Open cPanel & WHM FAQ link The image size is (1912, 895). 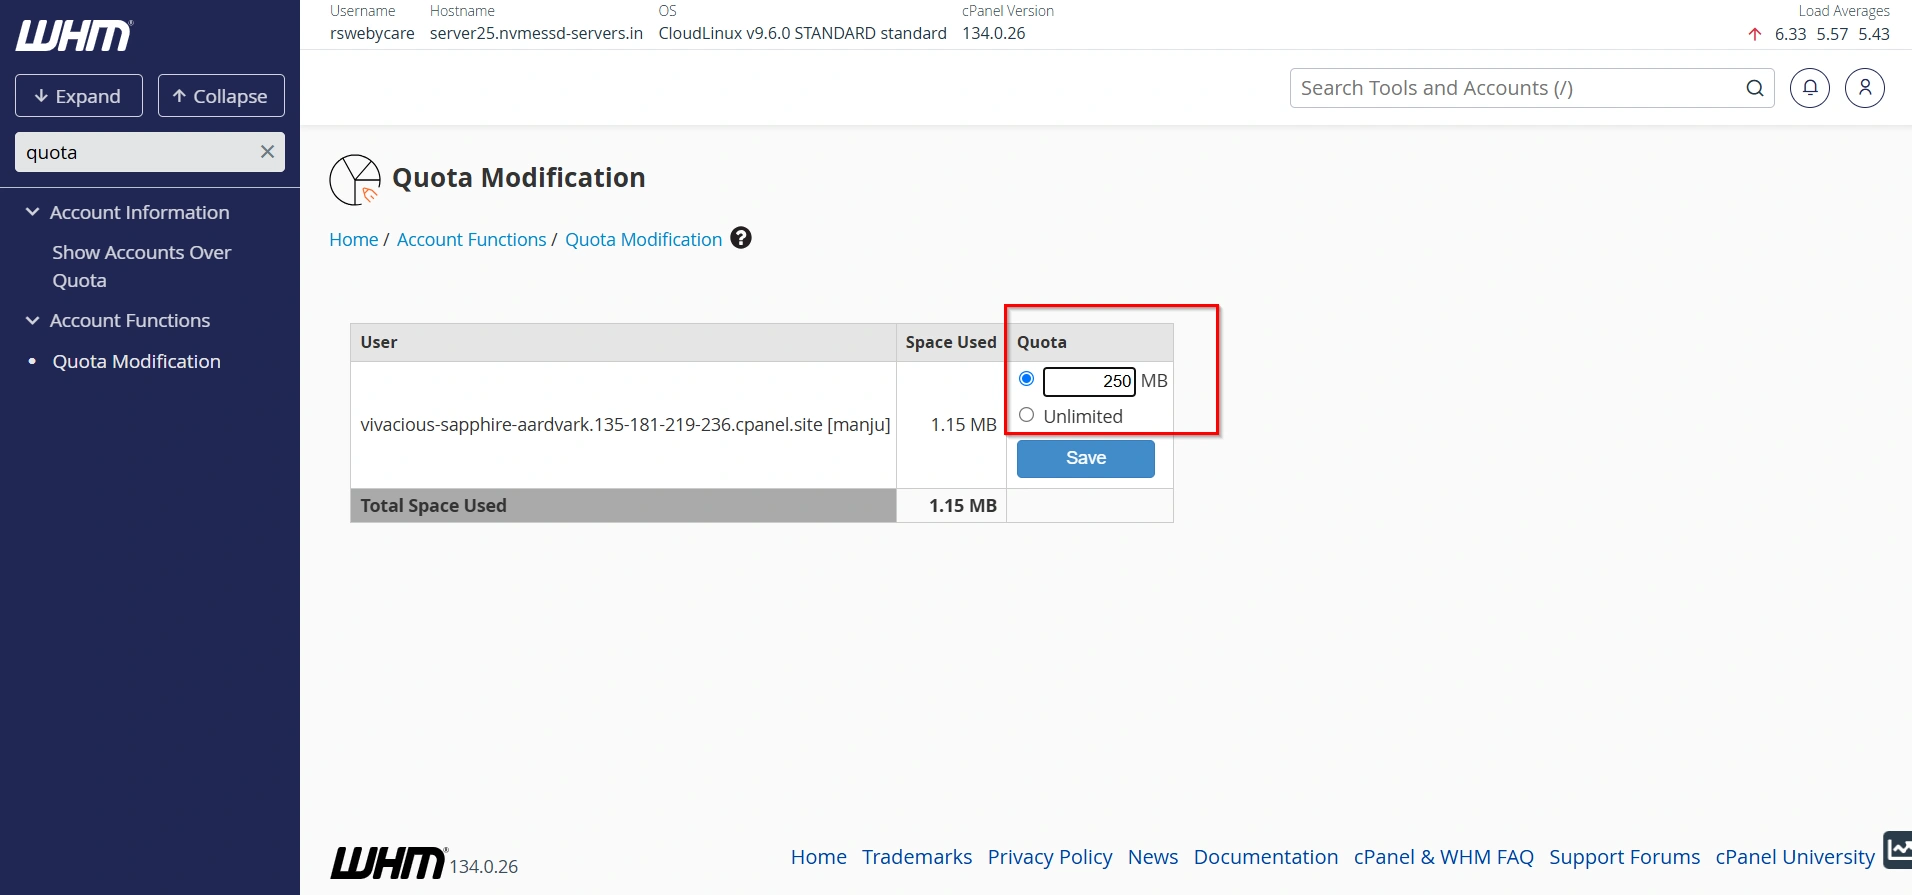point(1444,857)
